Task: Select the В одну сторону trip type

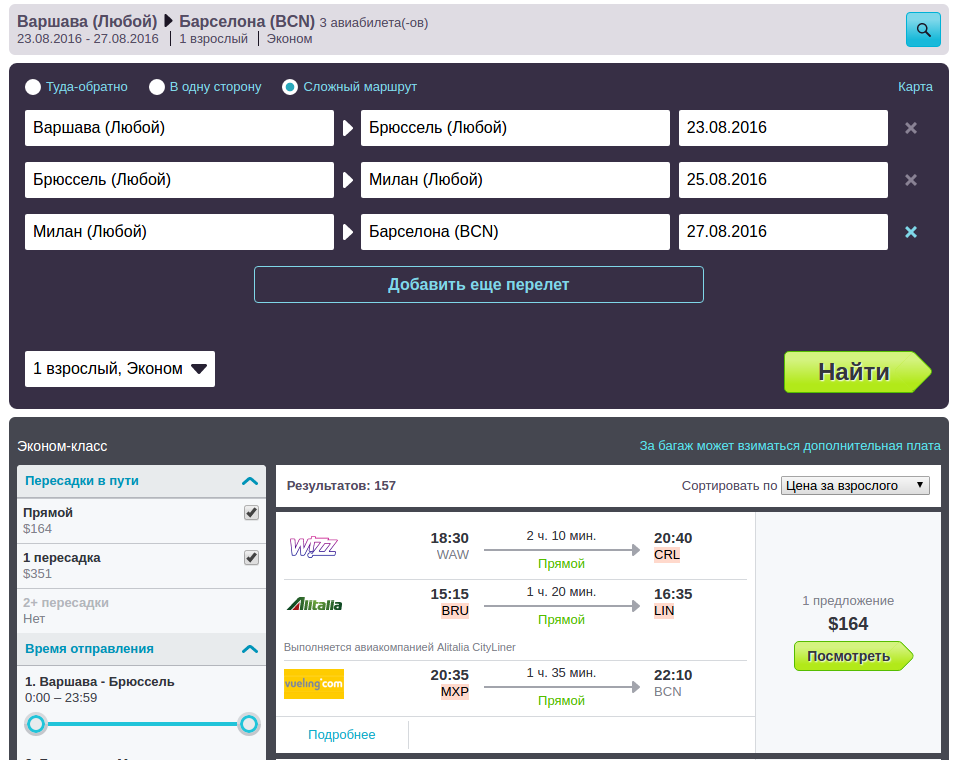Action: [156, 87]
